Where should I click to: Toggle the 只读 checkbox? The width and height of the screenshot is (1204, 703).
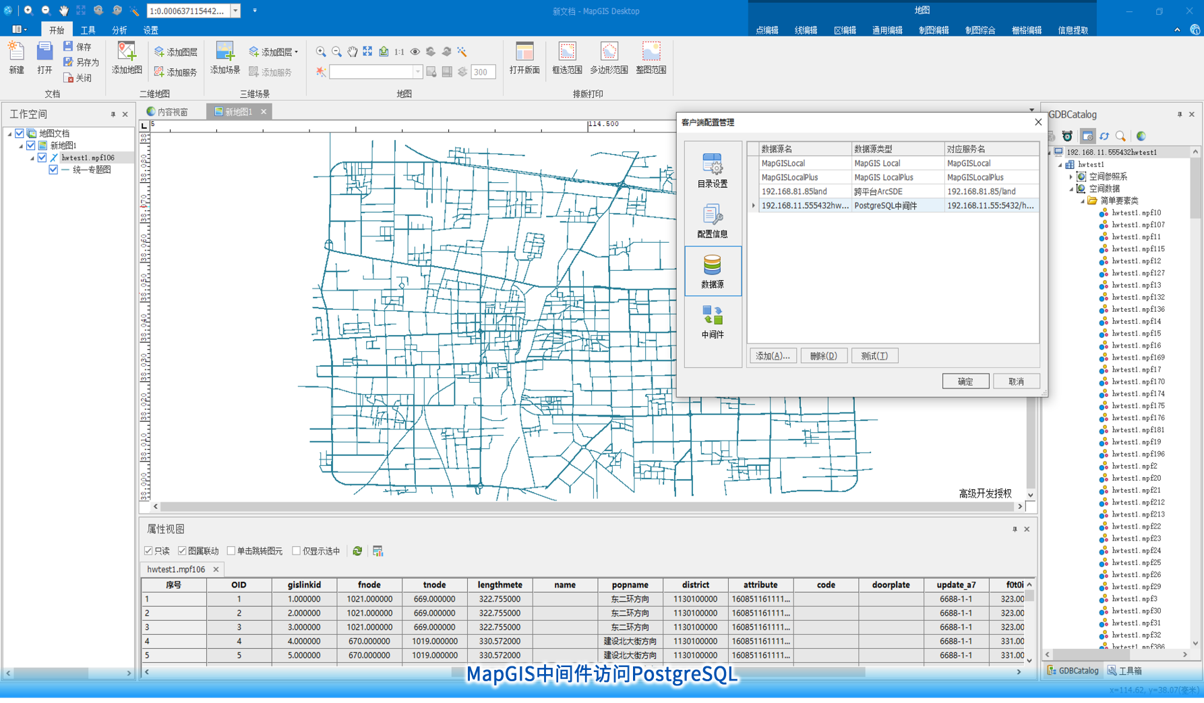(x=149, y=551)
